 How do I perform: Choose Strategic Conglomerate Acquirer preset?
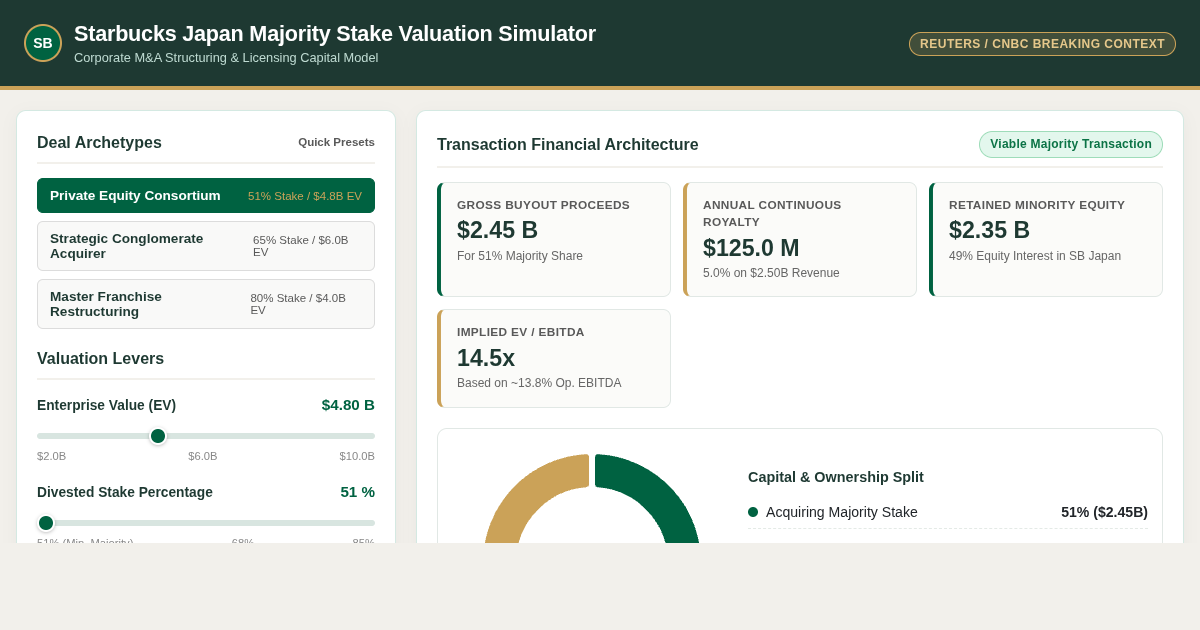[x=206, y=246]
